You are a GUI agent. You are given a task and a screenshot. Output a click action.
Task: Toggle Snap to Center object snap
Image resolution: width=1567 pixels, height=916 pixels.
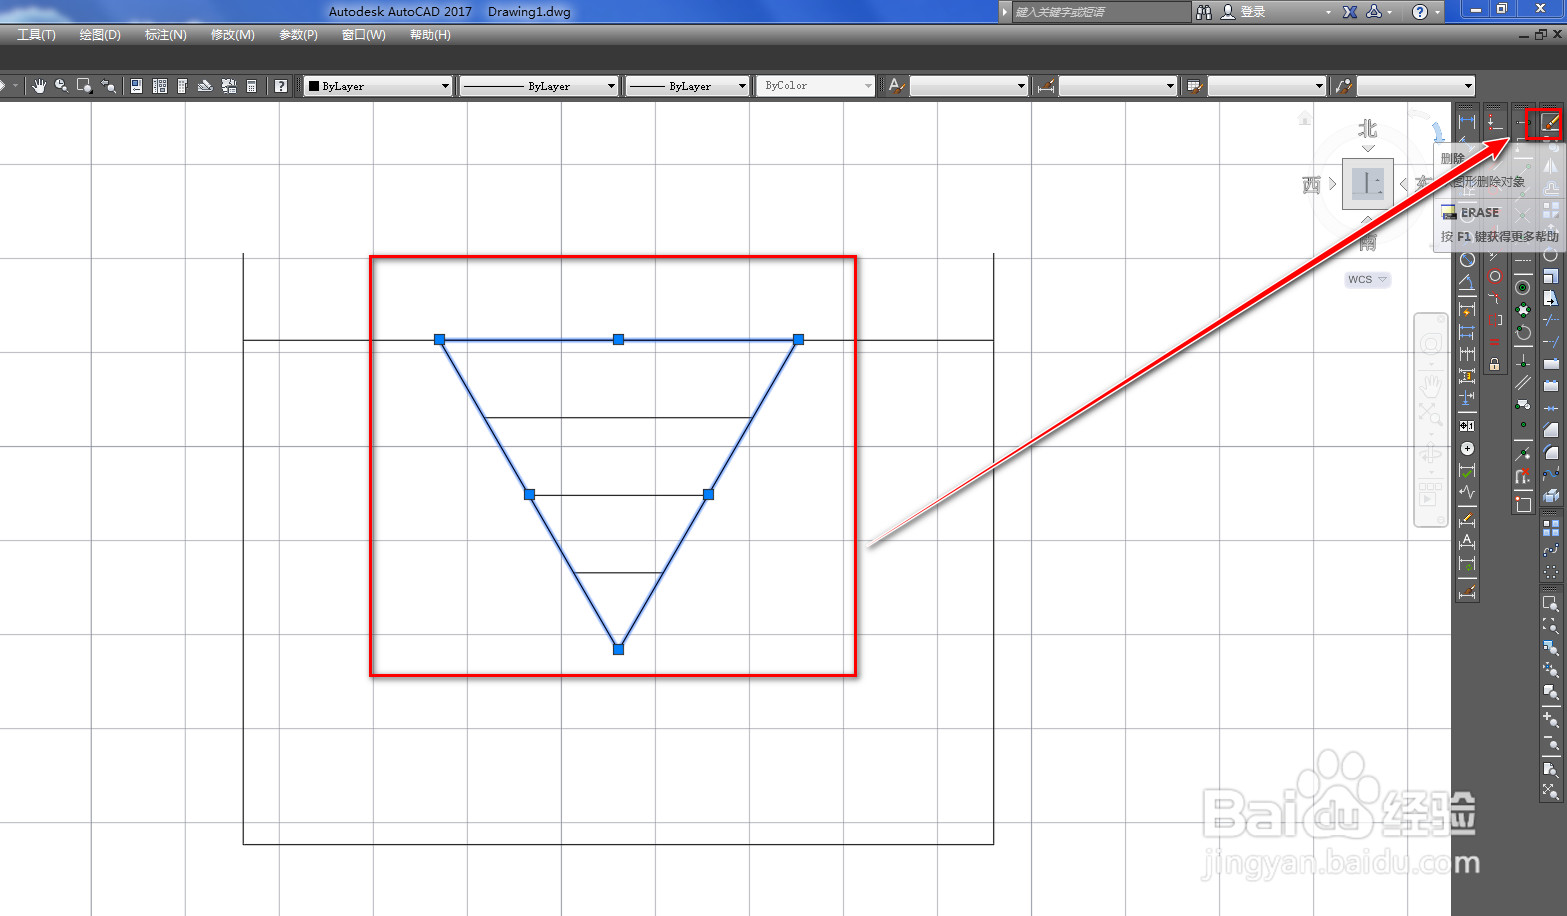[1523, 287]
